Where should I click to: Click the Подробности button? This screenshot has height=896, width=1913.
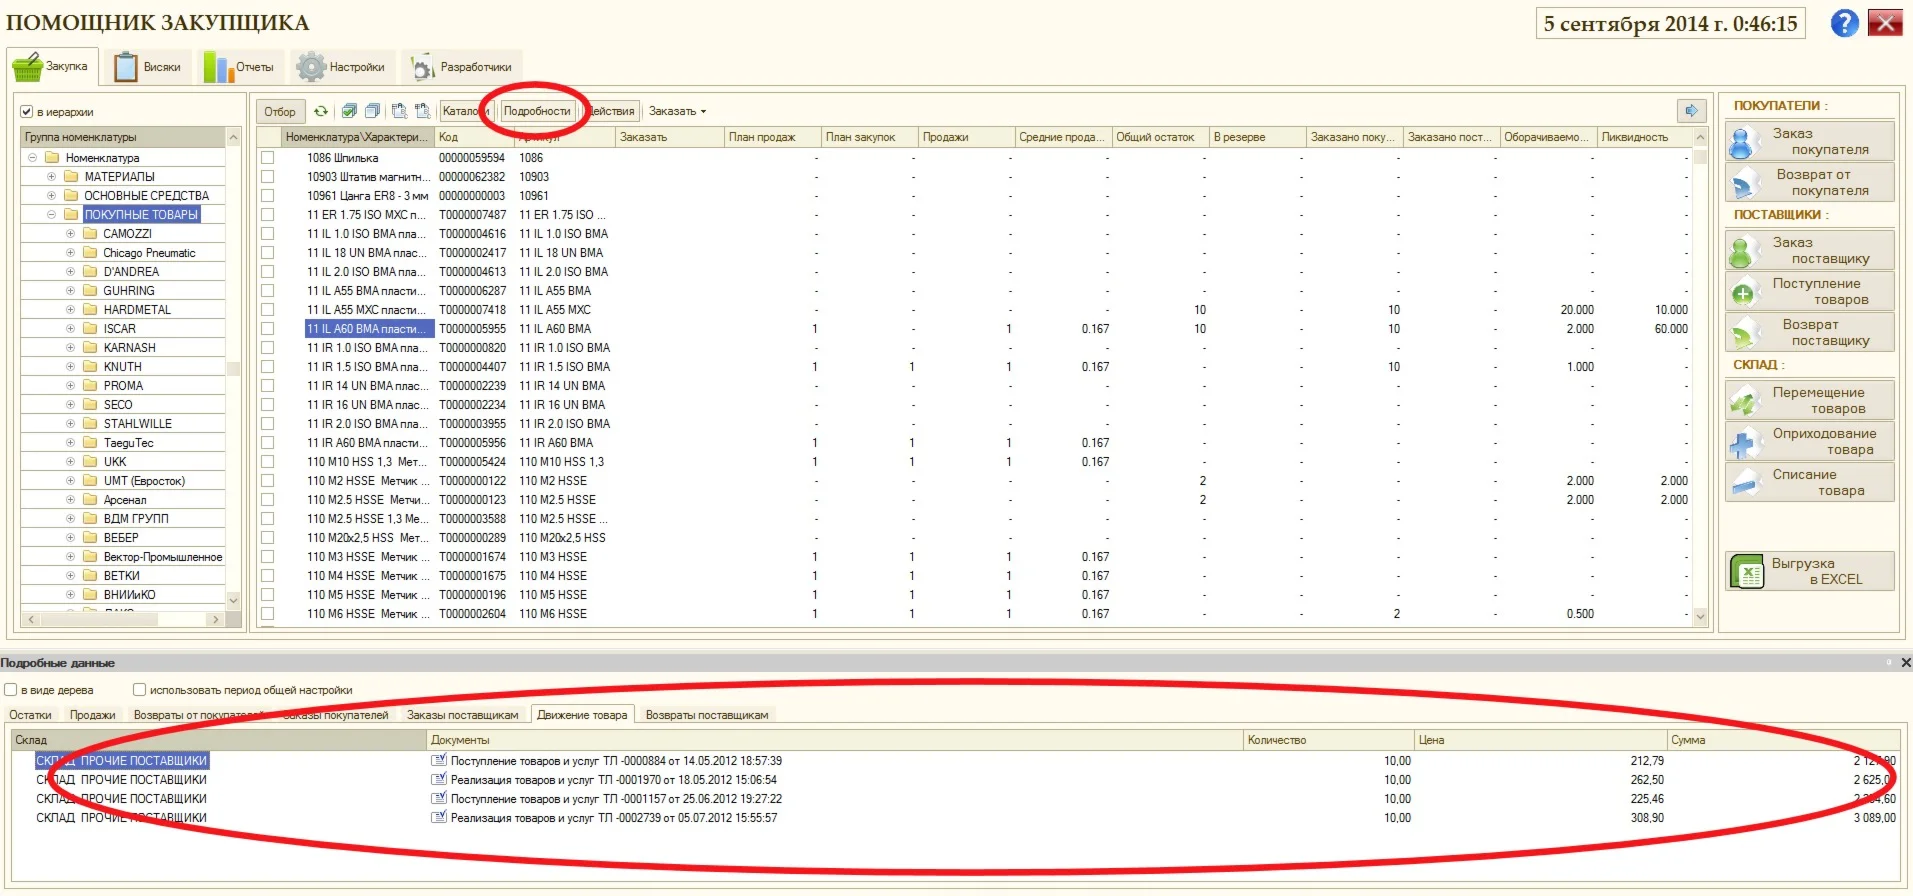click(537, 111)
